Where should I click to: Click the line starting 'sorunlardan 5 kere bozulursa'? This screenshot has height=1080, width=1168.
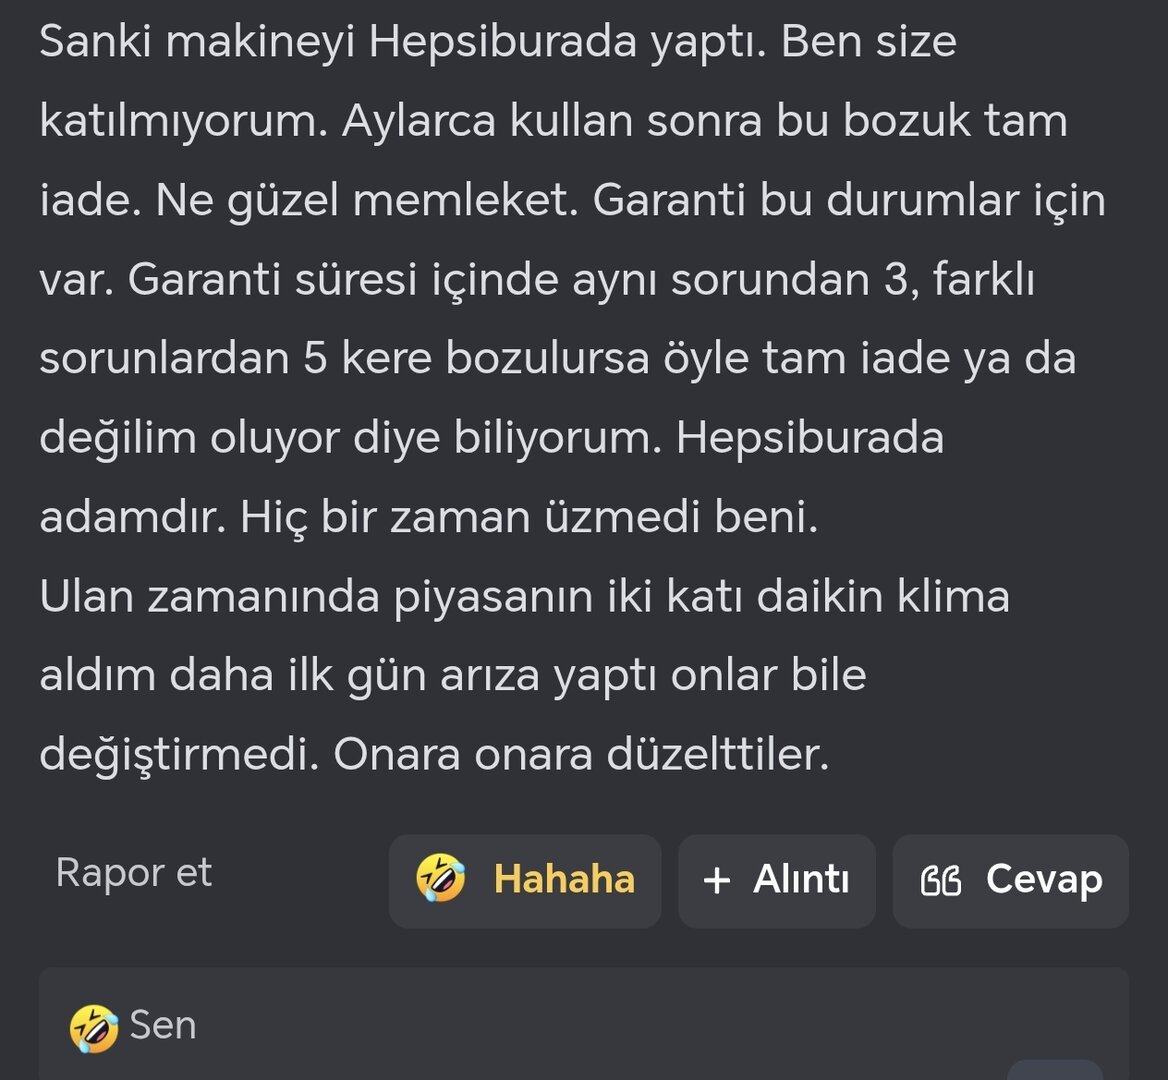pyautogui.click(x=557, y=358)
